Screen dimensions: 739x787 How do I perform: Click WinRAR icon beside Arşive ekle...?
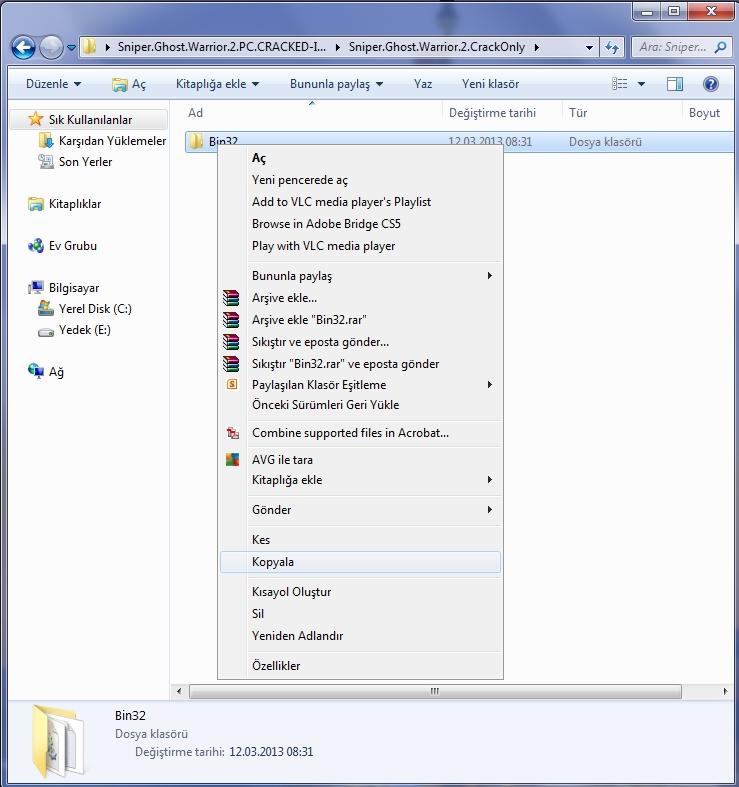[x=231, y=298]
